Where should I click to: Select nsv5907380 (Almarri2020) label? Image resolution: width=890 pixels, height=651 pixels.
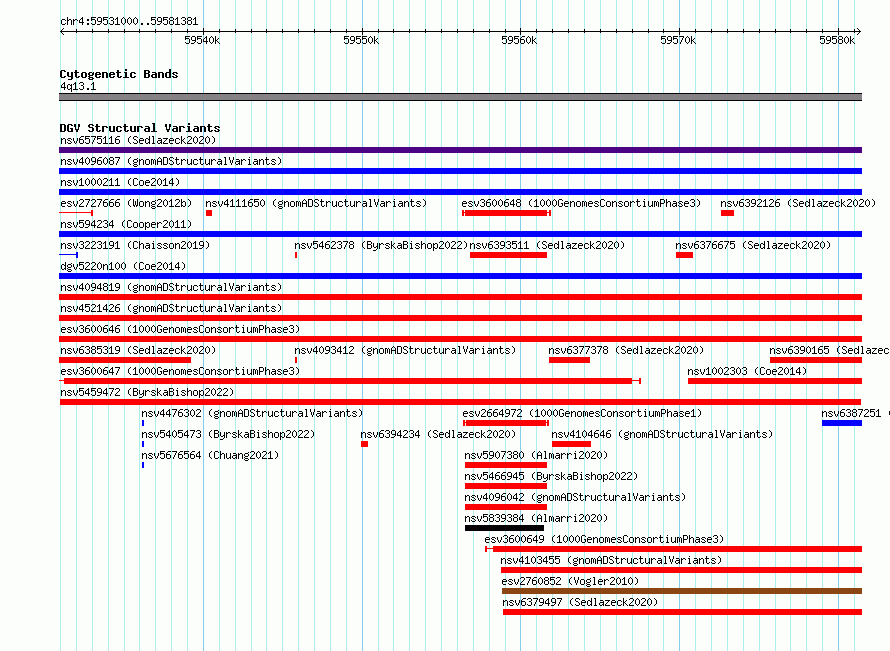pos(536,455)
